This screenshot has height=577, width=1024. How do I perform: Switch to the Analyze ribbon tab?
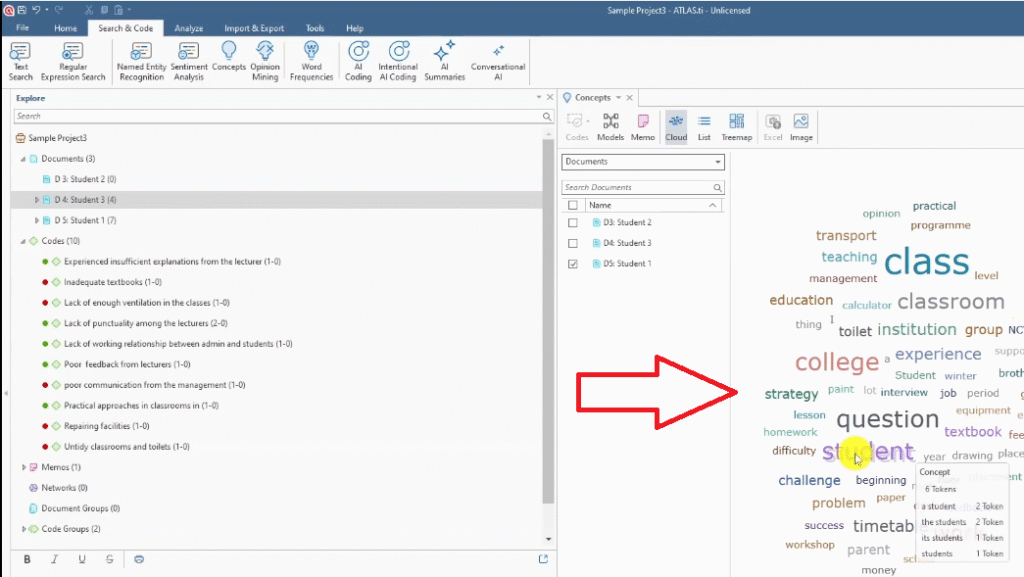[x=188, y=28]
